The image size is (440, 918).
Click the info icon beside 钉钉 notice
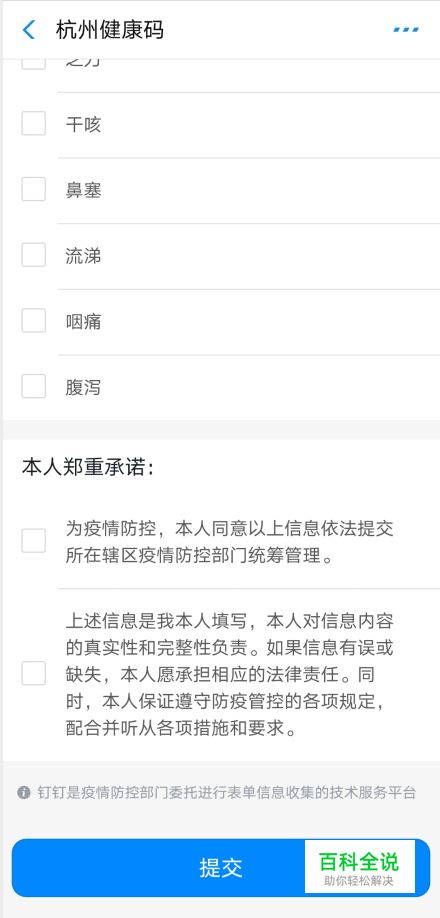(23, 793)
